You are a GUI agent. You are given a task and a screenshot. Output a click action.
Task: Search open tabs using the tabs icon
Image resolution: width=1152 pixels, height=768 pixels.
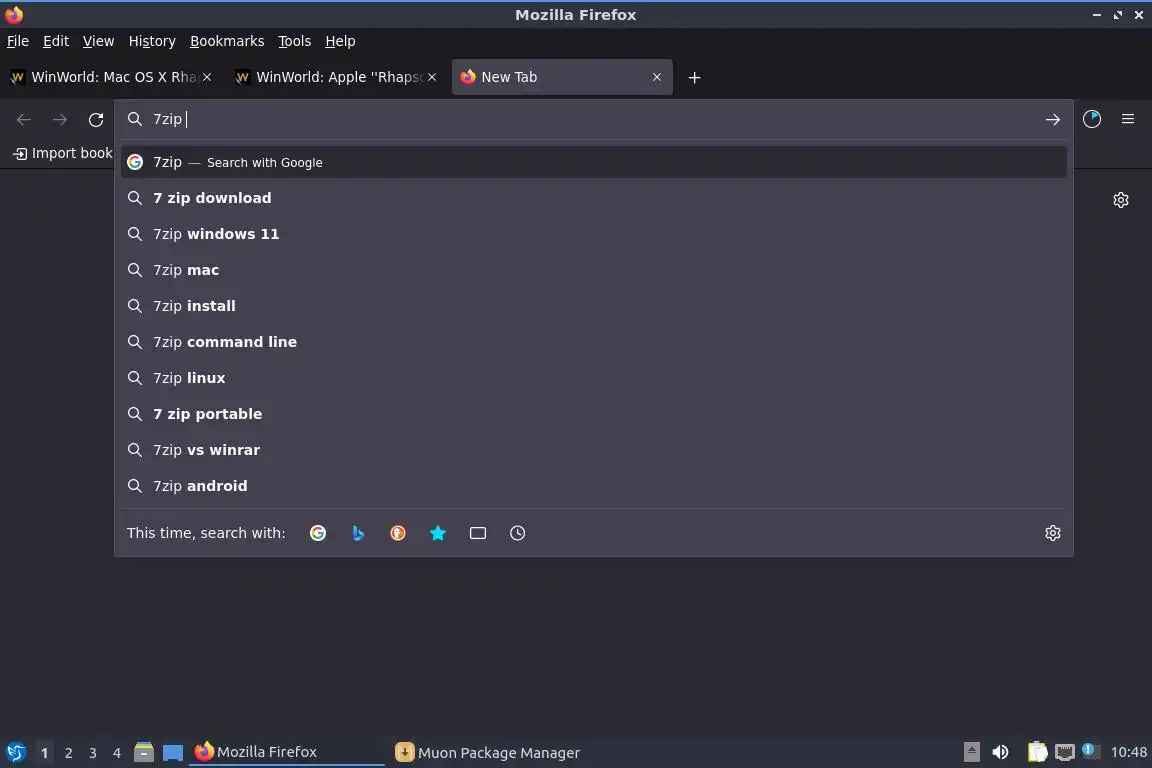[x=478, y=533]
